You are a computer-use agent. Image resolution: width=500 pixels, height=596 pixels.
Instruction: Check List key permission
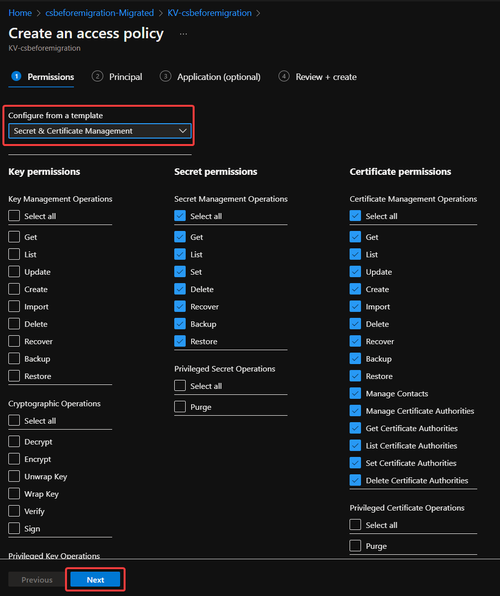14,254
